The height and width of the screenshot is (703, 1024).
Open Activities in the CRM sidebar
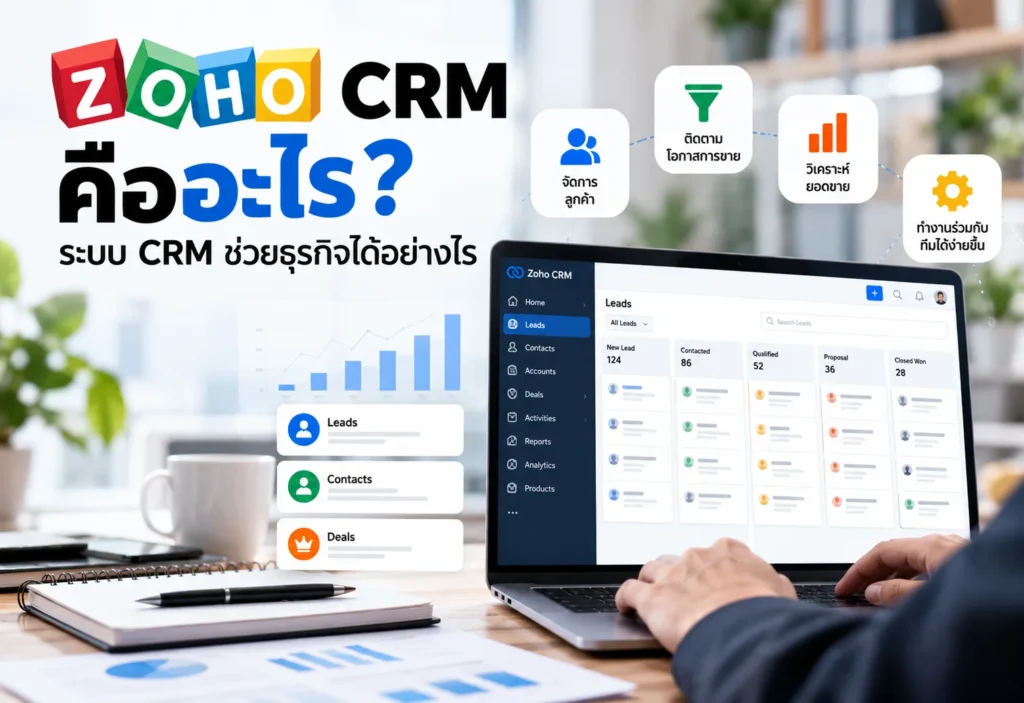point(547,417)
